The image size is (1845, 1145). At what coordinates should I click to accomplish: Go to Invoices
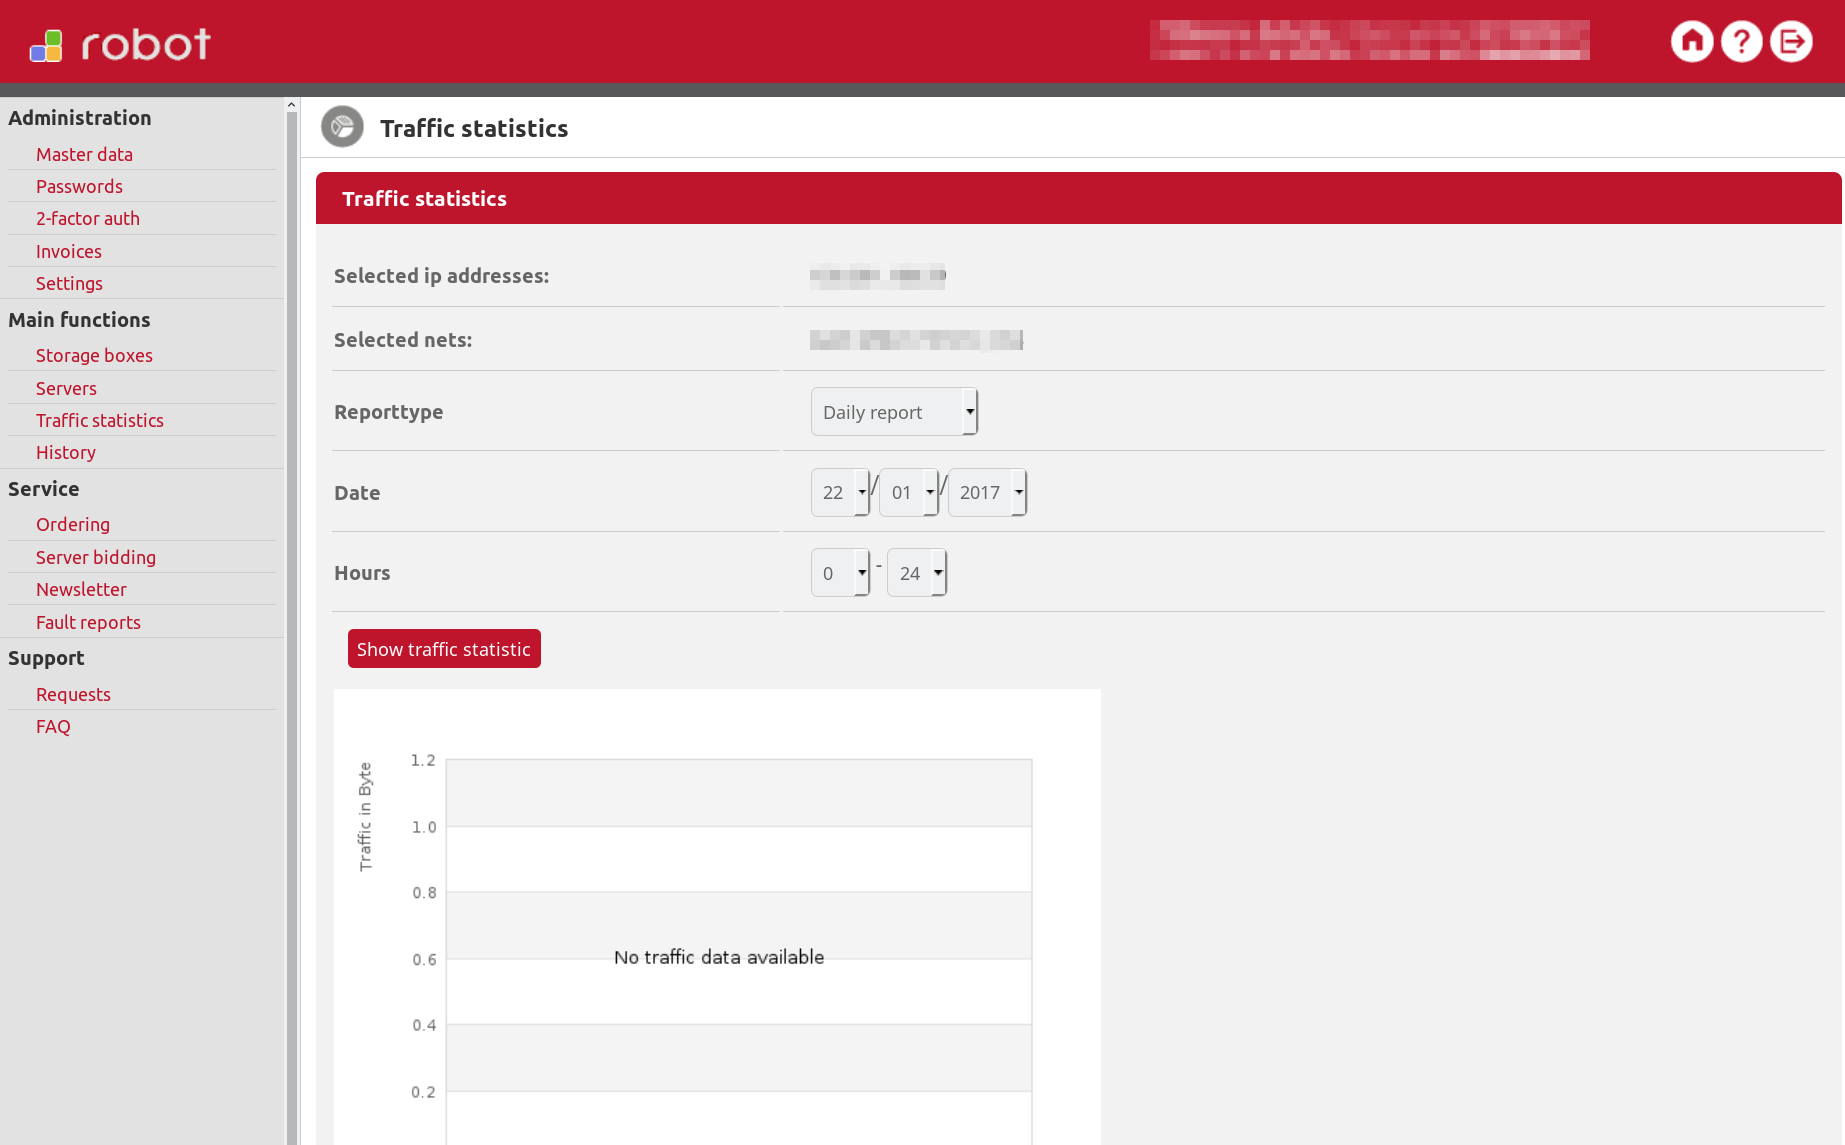69,251
